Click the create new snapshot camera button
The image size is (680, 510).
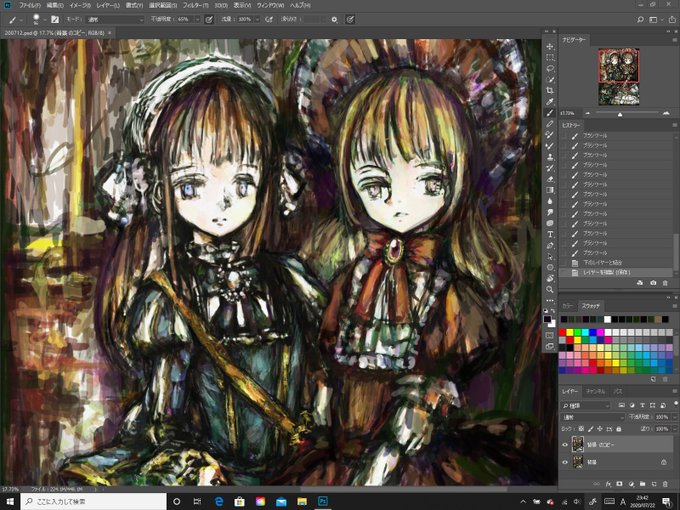pos(653,283)
